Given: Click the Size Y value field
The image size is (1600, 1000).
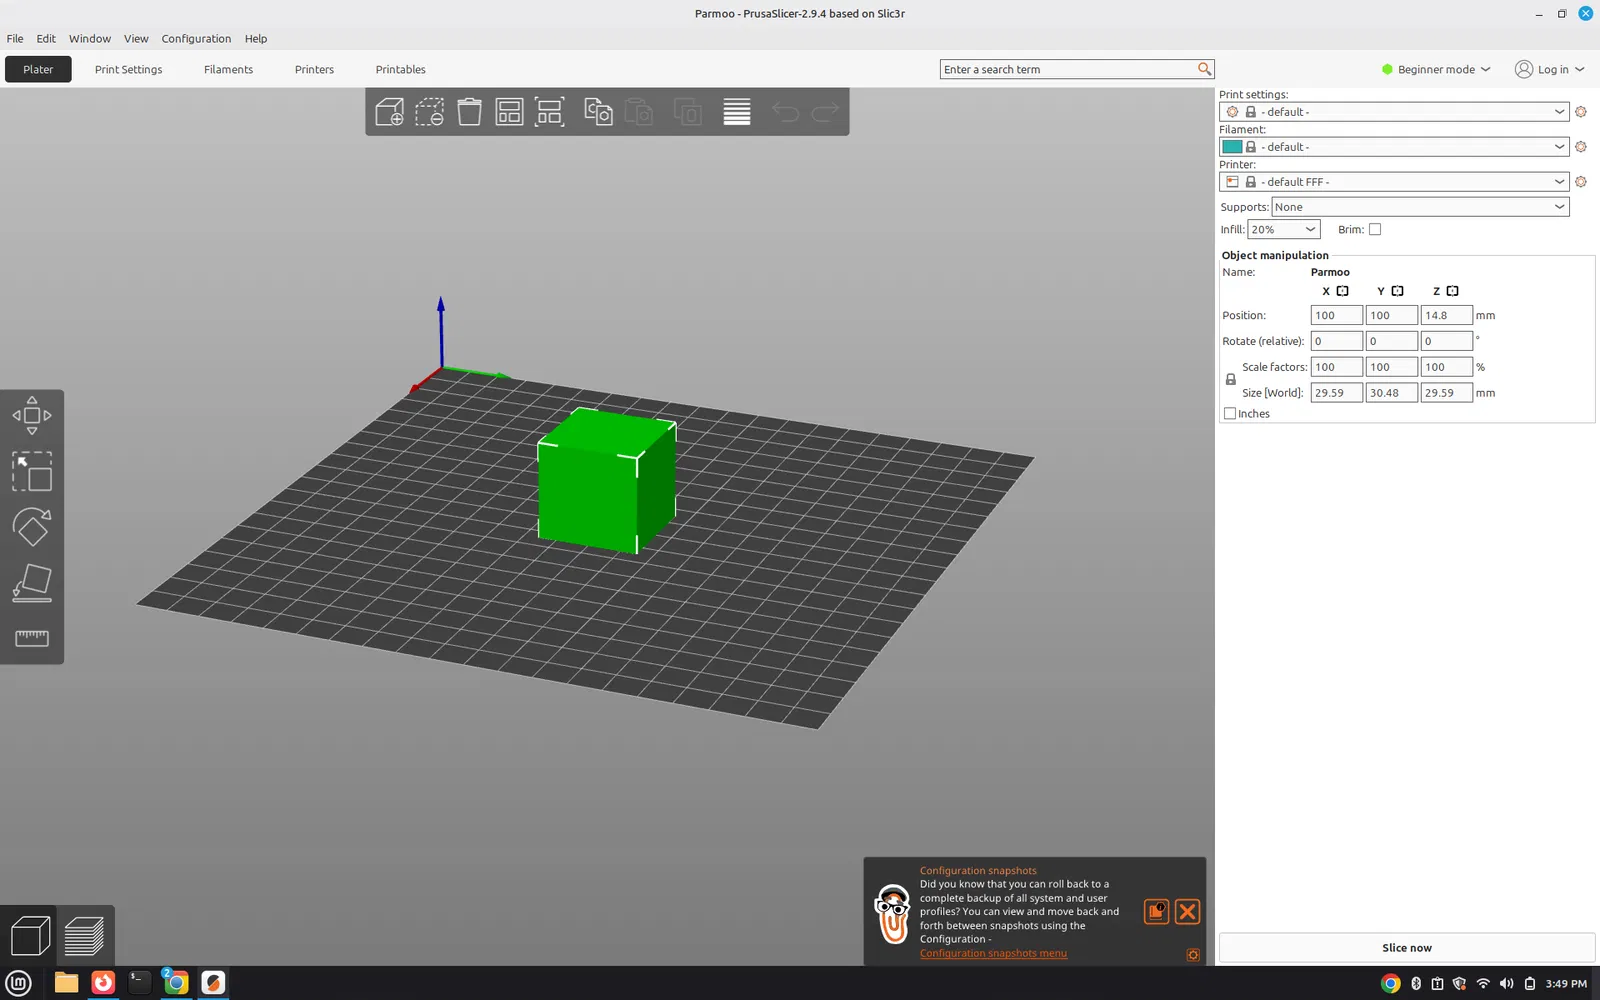Looking at the screenshot, I should 1391,393.
